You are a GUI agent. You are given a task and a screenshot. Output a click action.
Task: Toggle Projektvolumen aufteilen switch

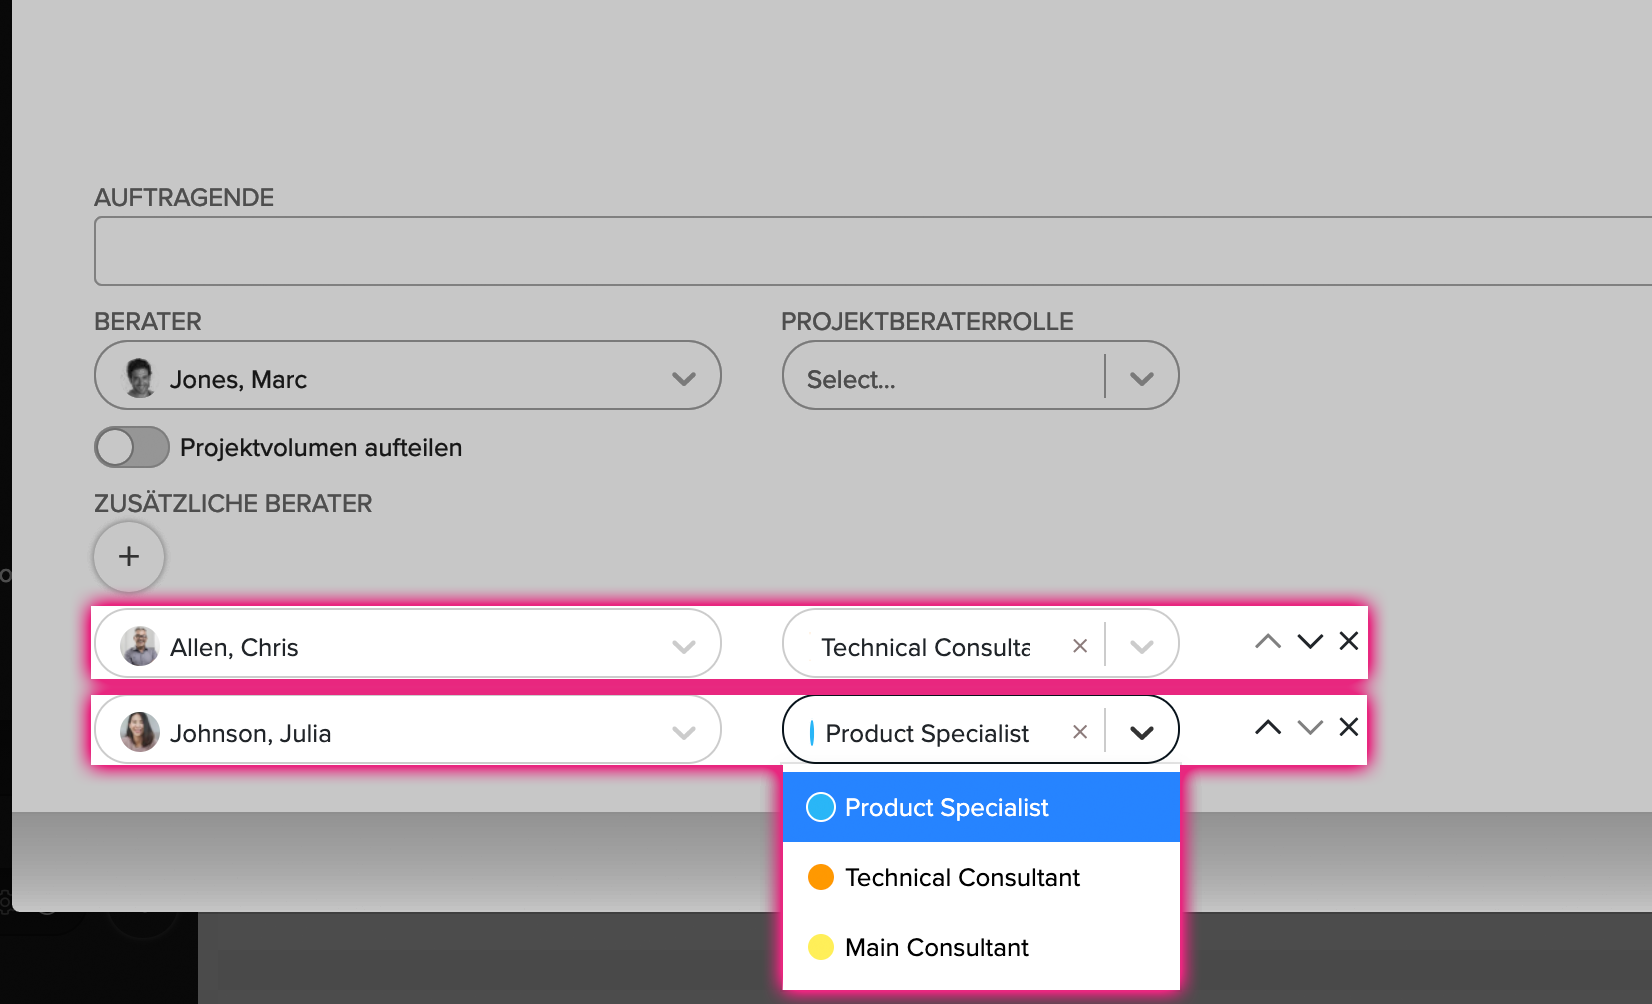click(x=132, y=447)
